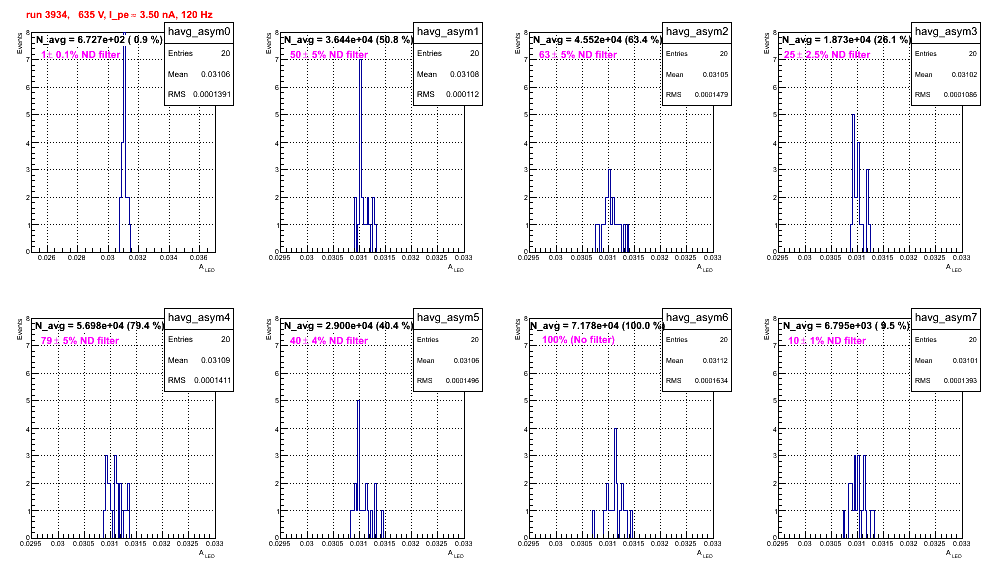This screenshot has width=996, height=572.
Task: Select the havg_asym0 stats box title
Action: [x=199, y=32]
